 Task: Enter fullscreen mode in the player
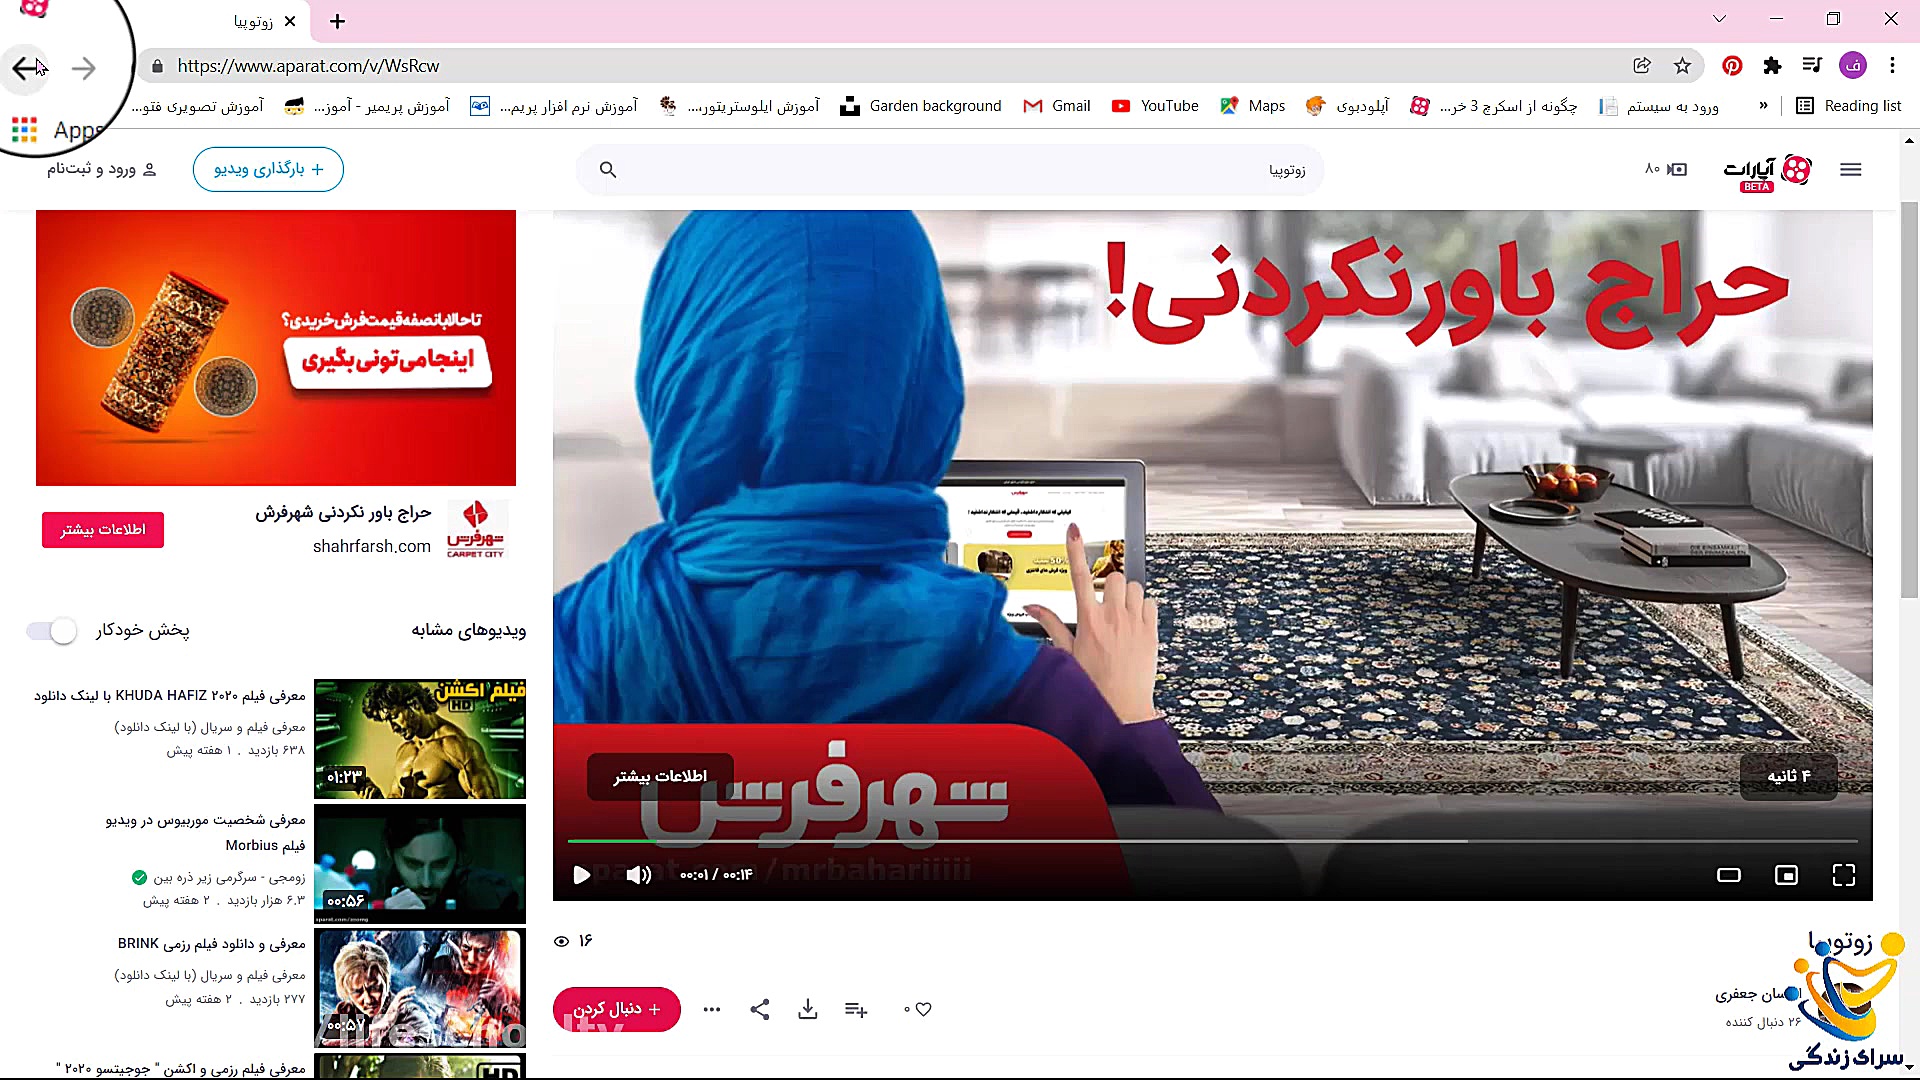1845,875
